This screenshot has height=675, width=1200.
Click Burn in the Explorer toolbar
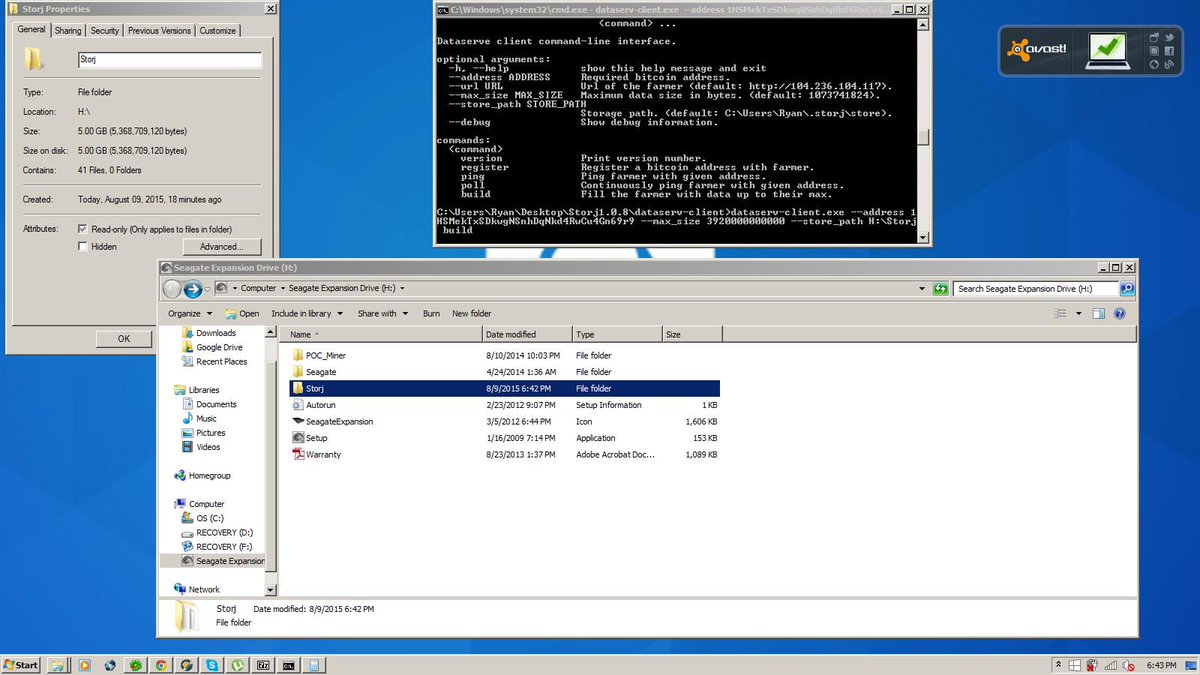(x=431, y=313)
